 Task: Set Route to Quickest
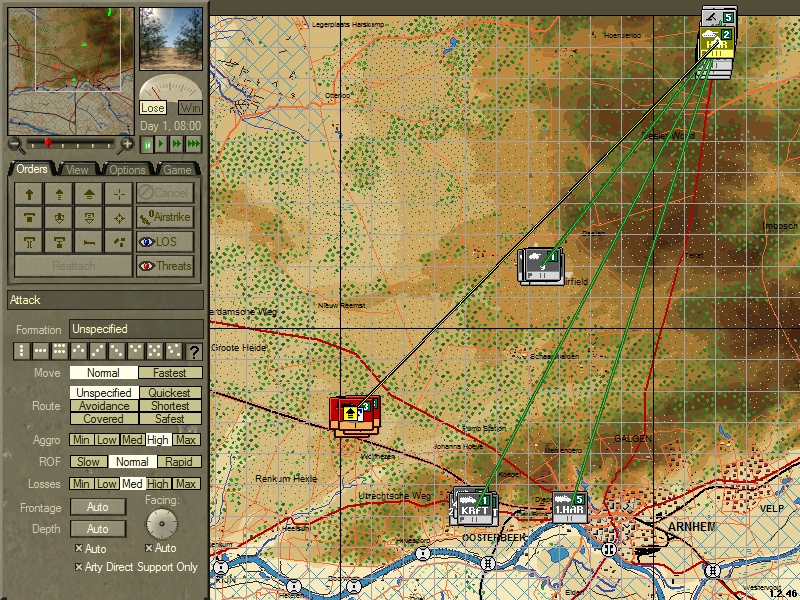coord(170,392)
